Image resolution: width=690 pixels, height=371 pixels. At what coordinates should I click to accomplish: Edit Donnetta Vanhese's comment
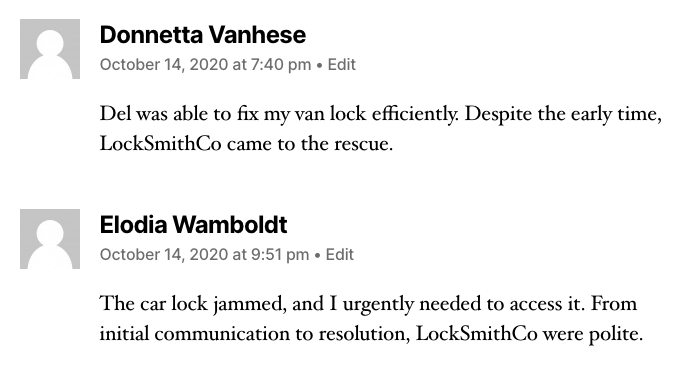point(341,65)
